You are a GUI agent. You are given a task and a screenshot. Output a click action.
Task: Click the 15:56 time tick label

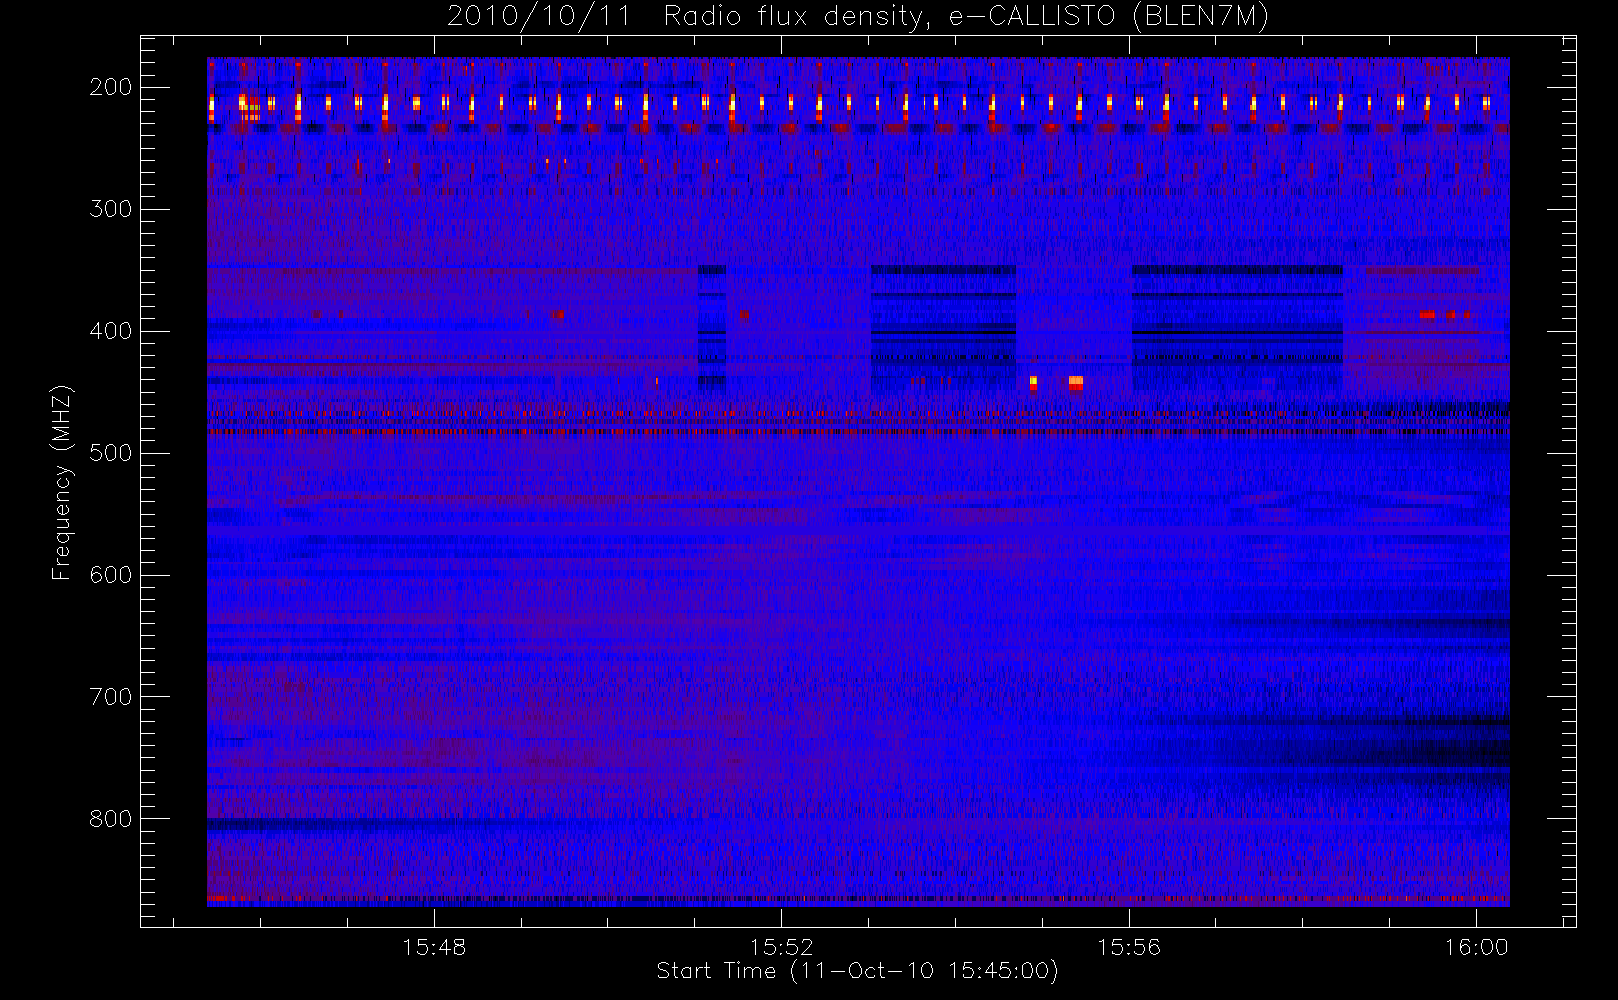tap(1129, 947)
